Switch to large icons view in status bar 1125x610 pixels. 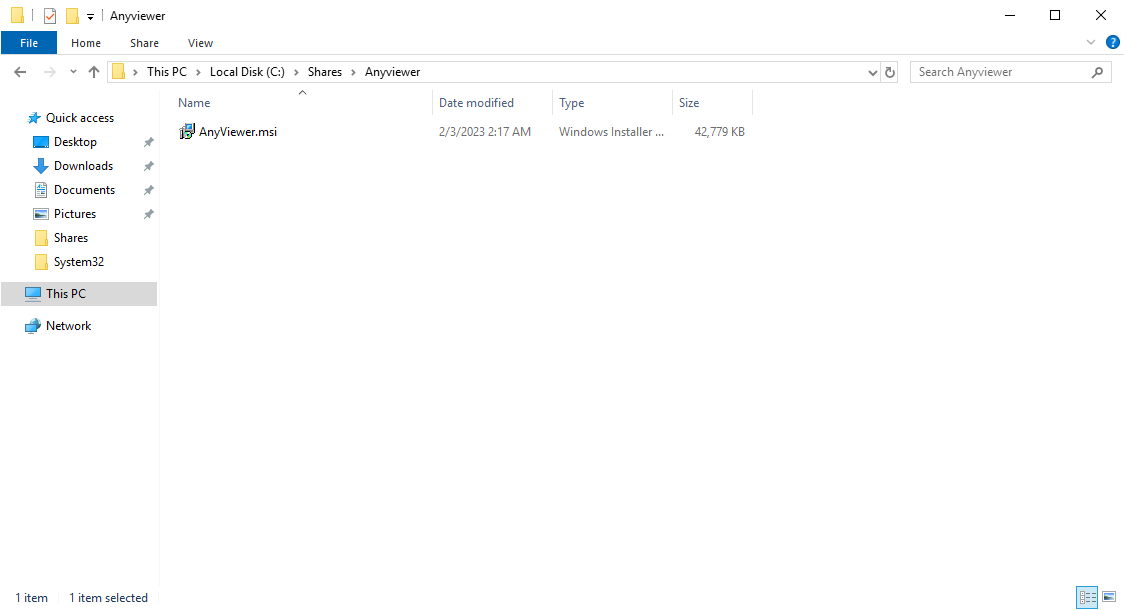[1109, 597]
